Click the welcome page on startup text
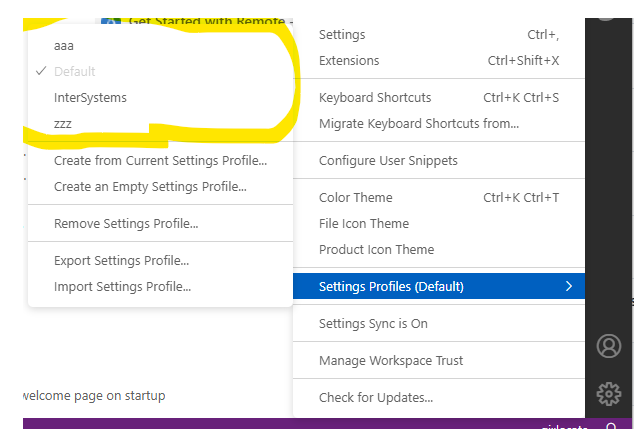Image resolution: width=634 pixels, height=429 pixels. point(94,395)
